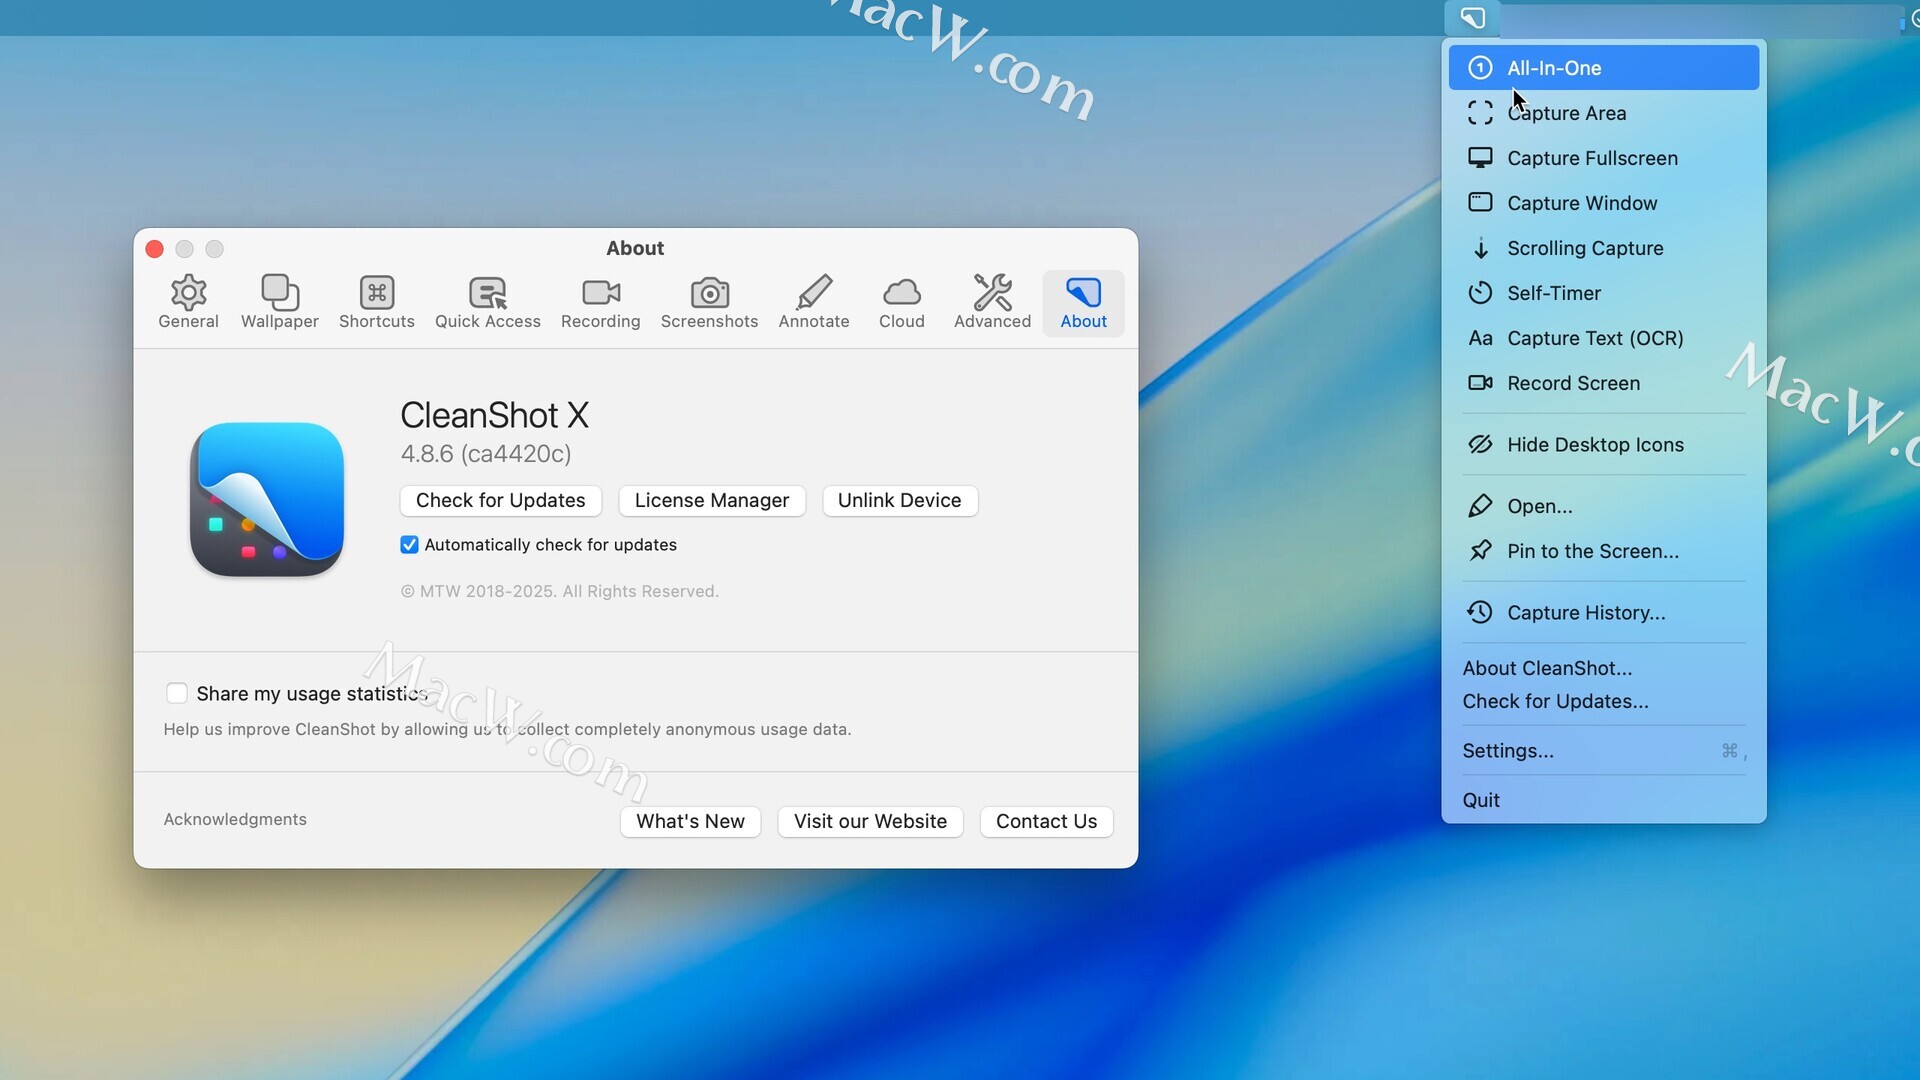Open the Wallpaper settings tab
Screen dimensions: 1920x1080
pos(279,301)
